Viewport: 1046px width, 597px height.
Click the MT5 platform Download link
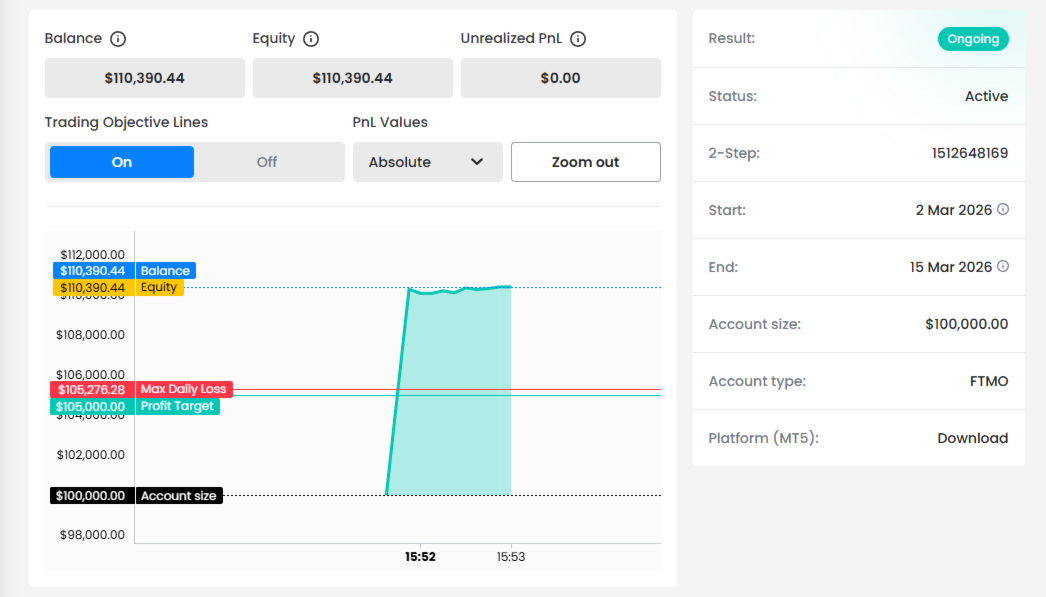(x=972, y=438)
